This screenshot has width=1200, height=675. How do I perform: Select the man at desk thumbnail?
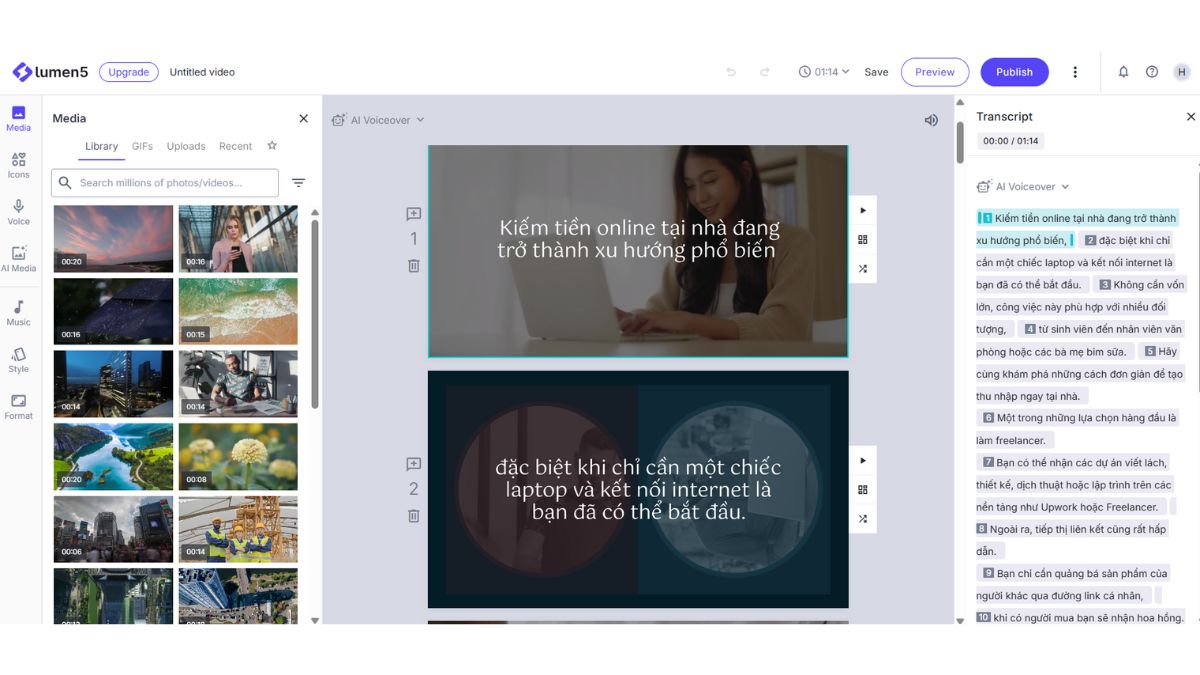click(x=238, y=383)
